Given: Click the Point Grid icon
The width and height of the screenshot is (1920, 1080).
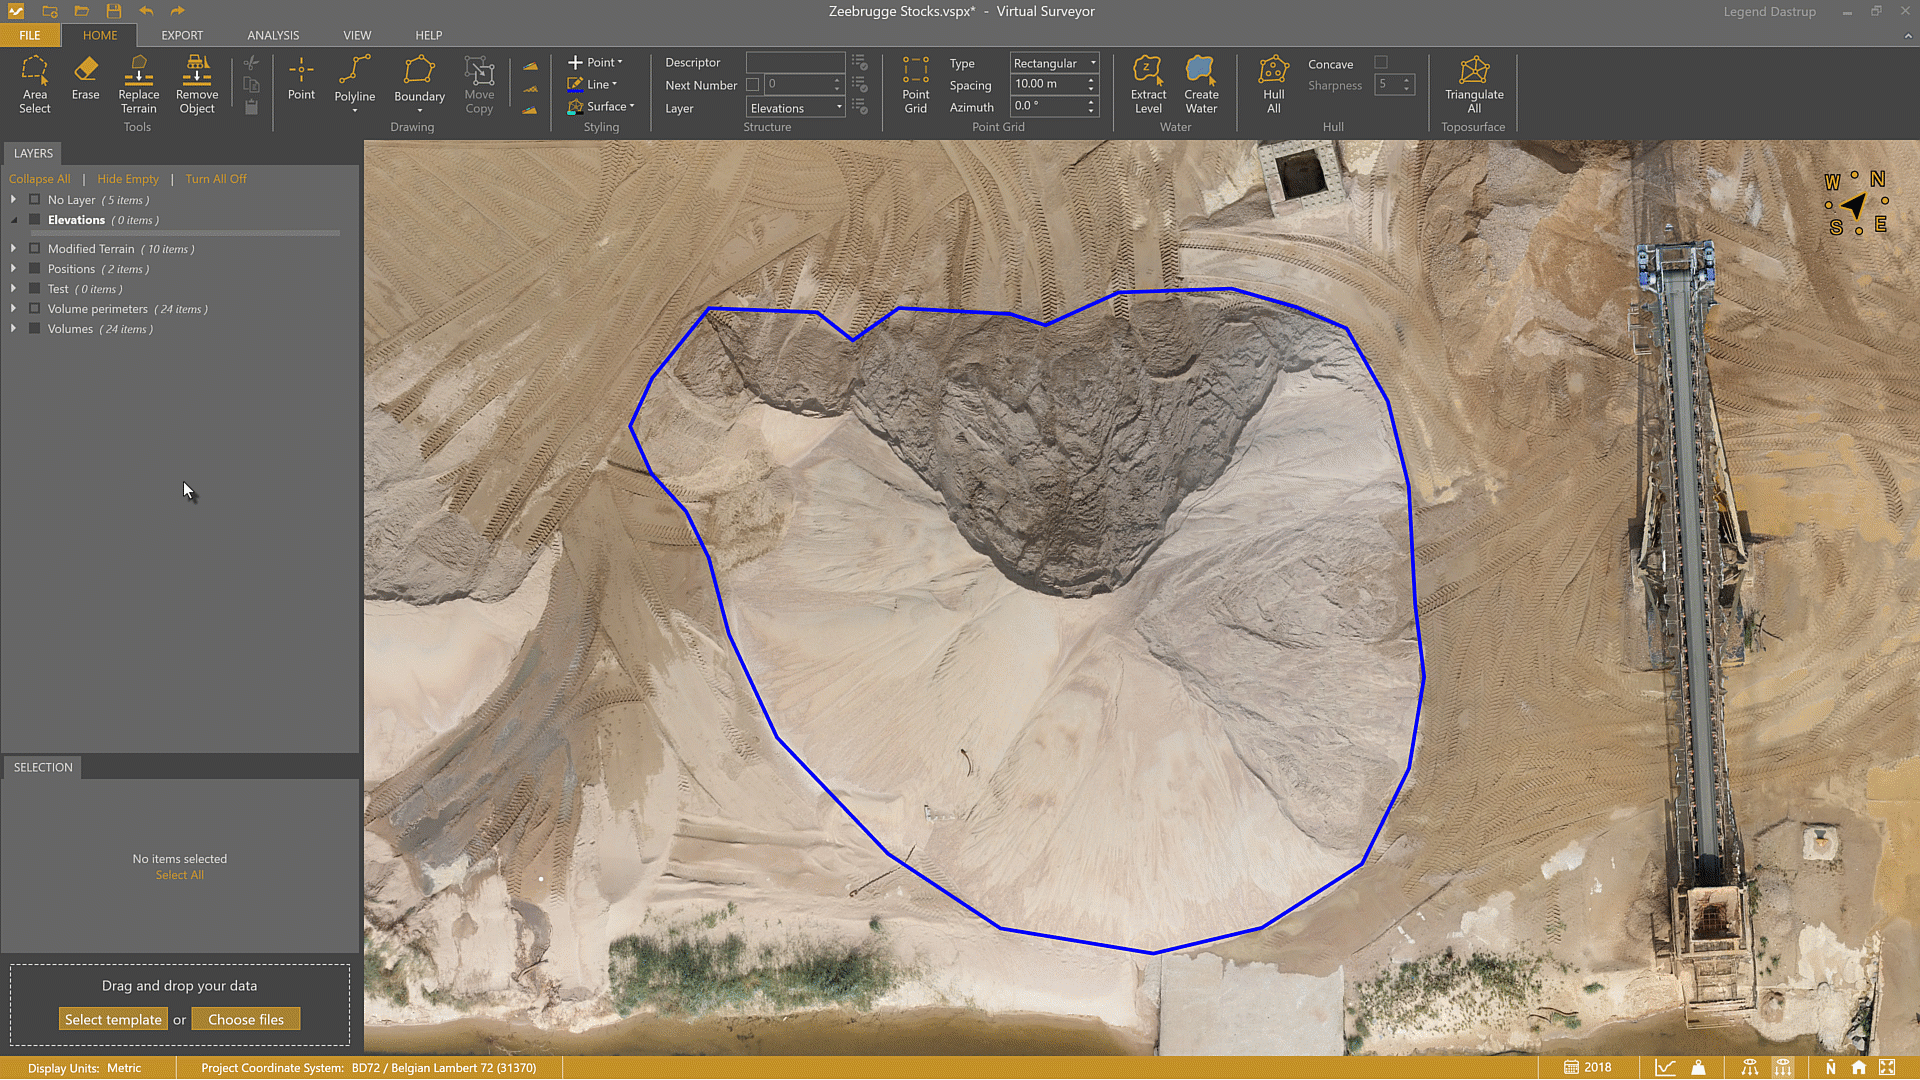Looking at the screenshot, I should coord(915,84).
